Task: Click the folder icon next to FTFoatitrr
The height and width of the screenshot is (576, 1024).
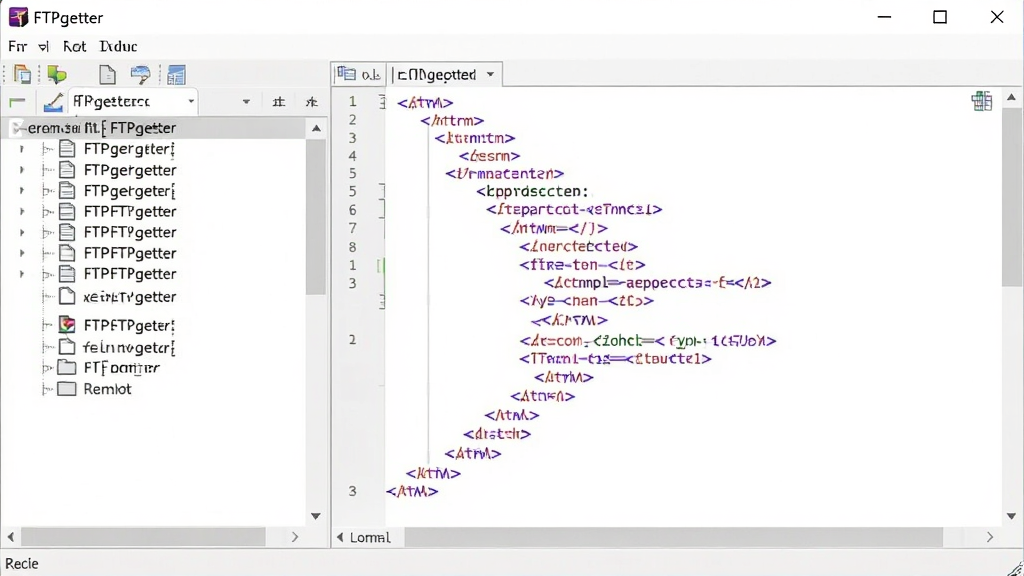Action: 67,368
